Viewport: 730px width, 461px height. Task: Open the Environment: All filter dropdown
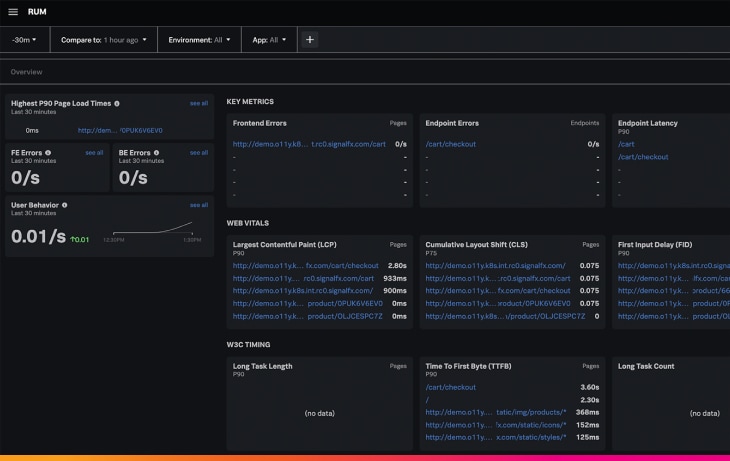click(x=200, y=40)
